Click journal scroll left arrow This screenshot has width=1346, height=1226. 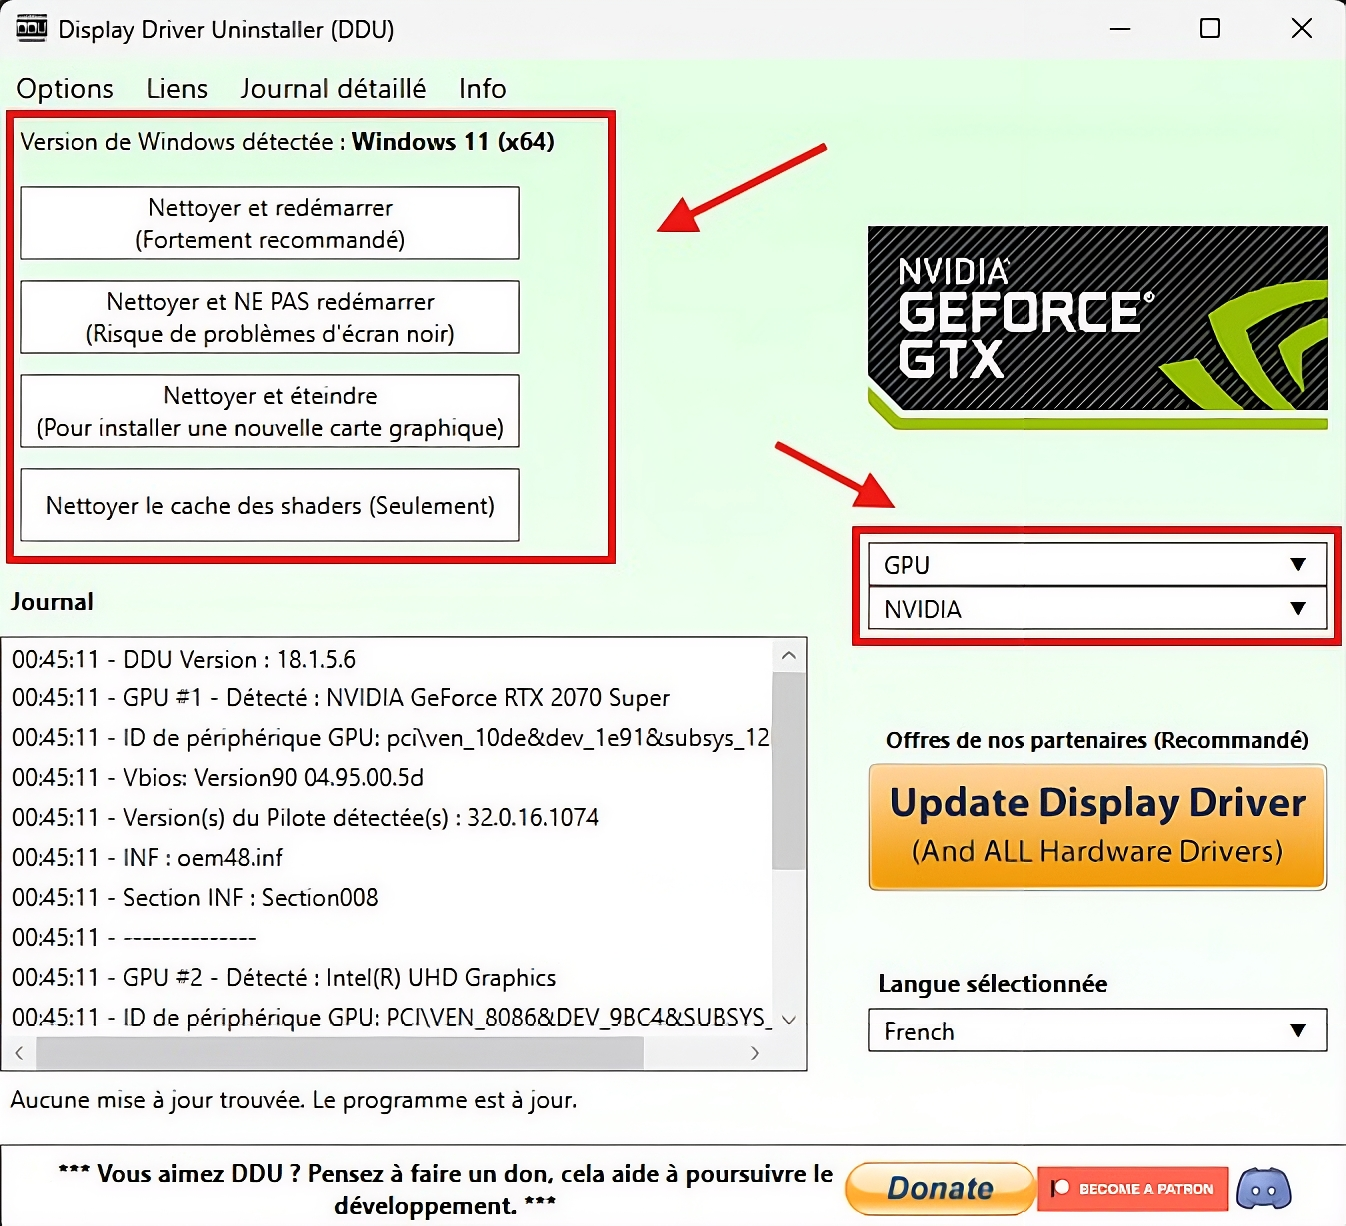[19, 1053]
